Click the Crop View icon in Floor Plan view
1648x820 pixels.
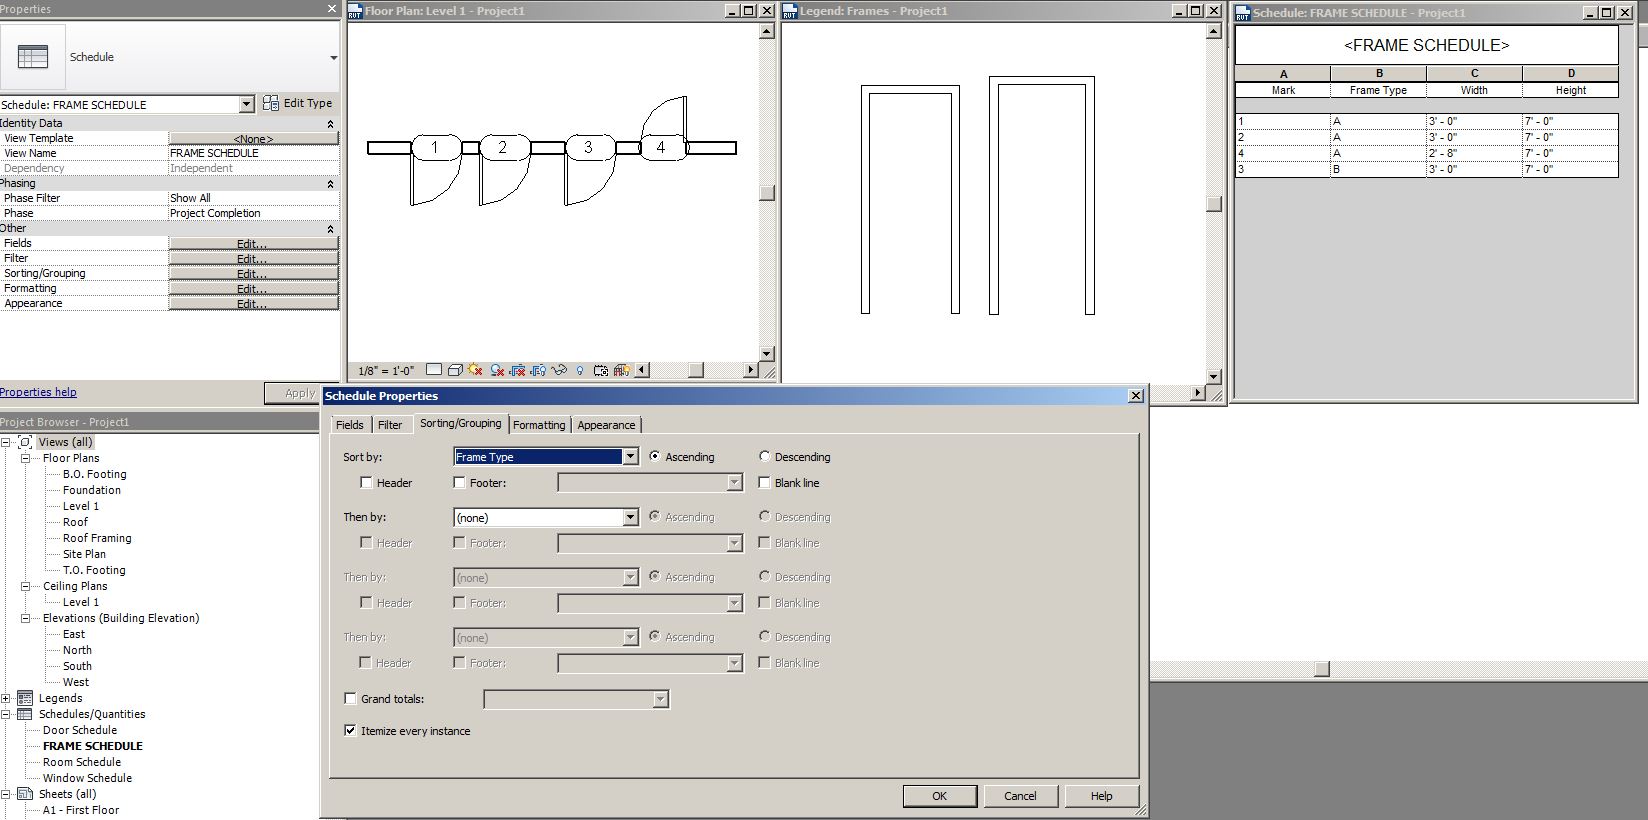(x=517, y=370)
